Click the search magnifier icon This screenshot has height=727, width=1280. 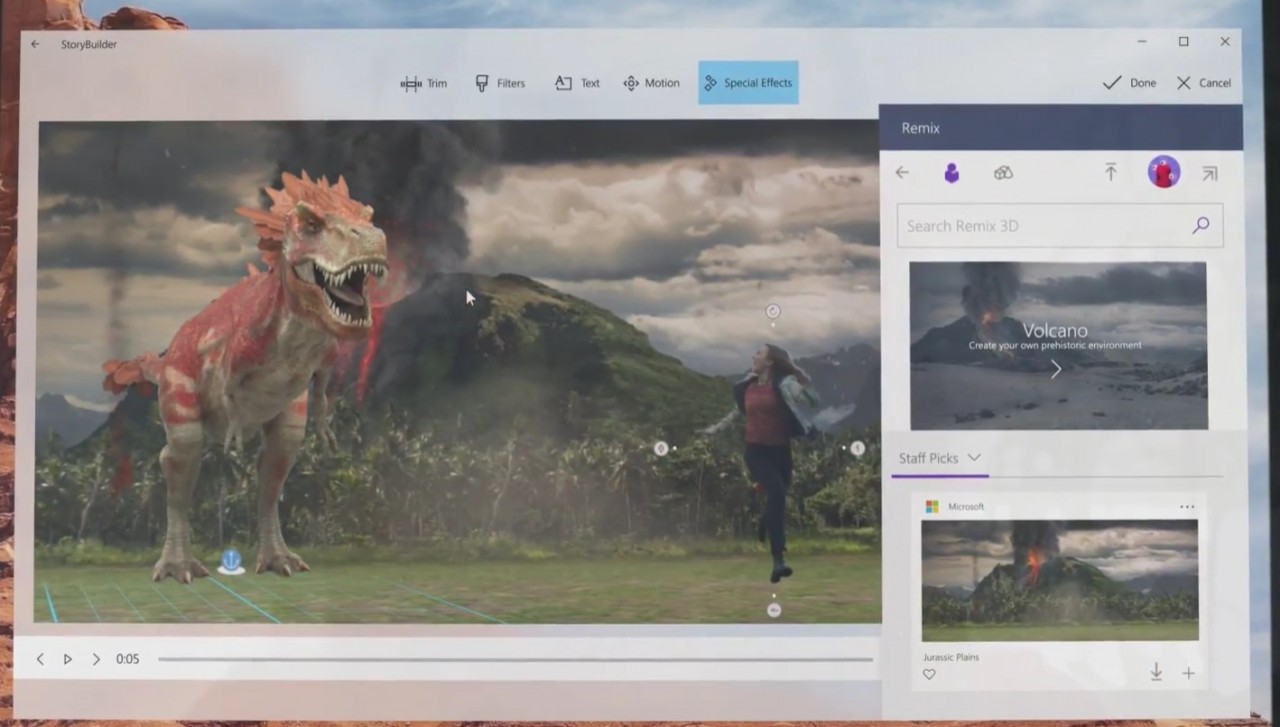(1201, 226)
